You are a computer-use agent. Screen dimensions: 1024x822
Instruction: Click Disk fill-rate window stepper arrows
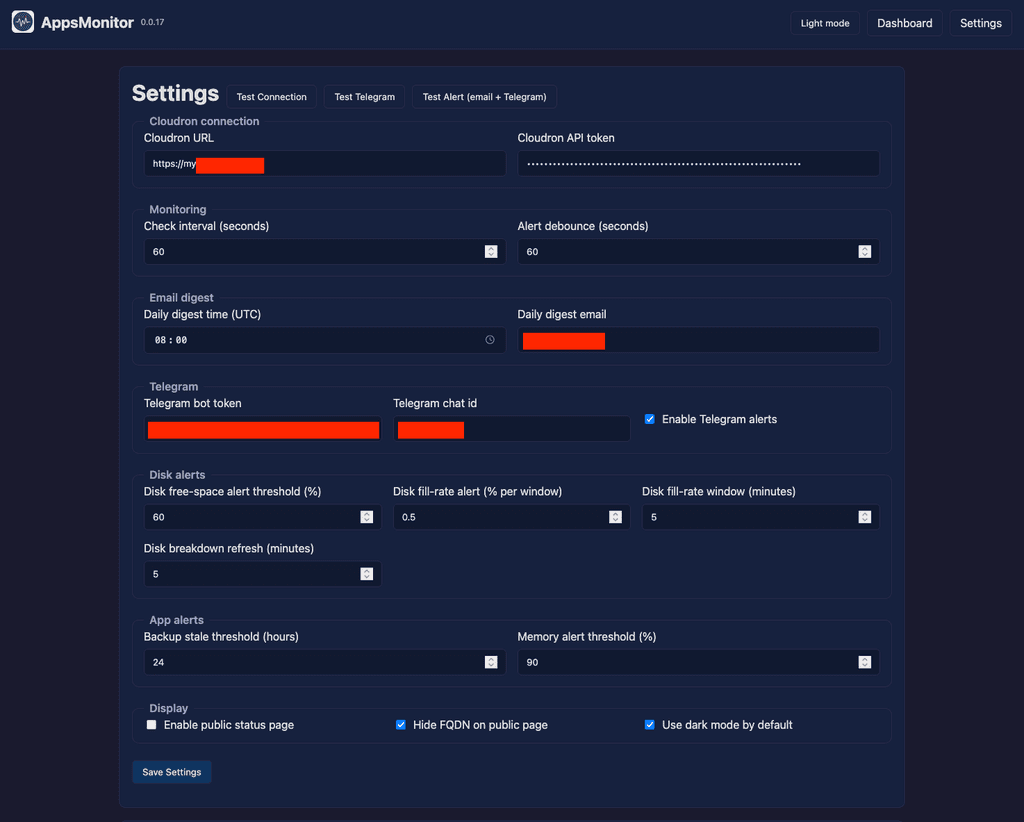(865, 516)
